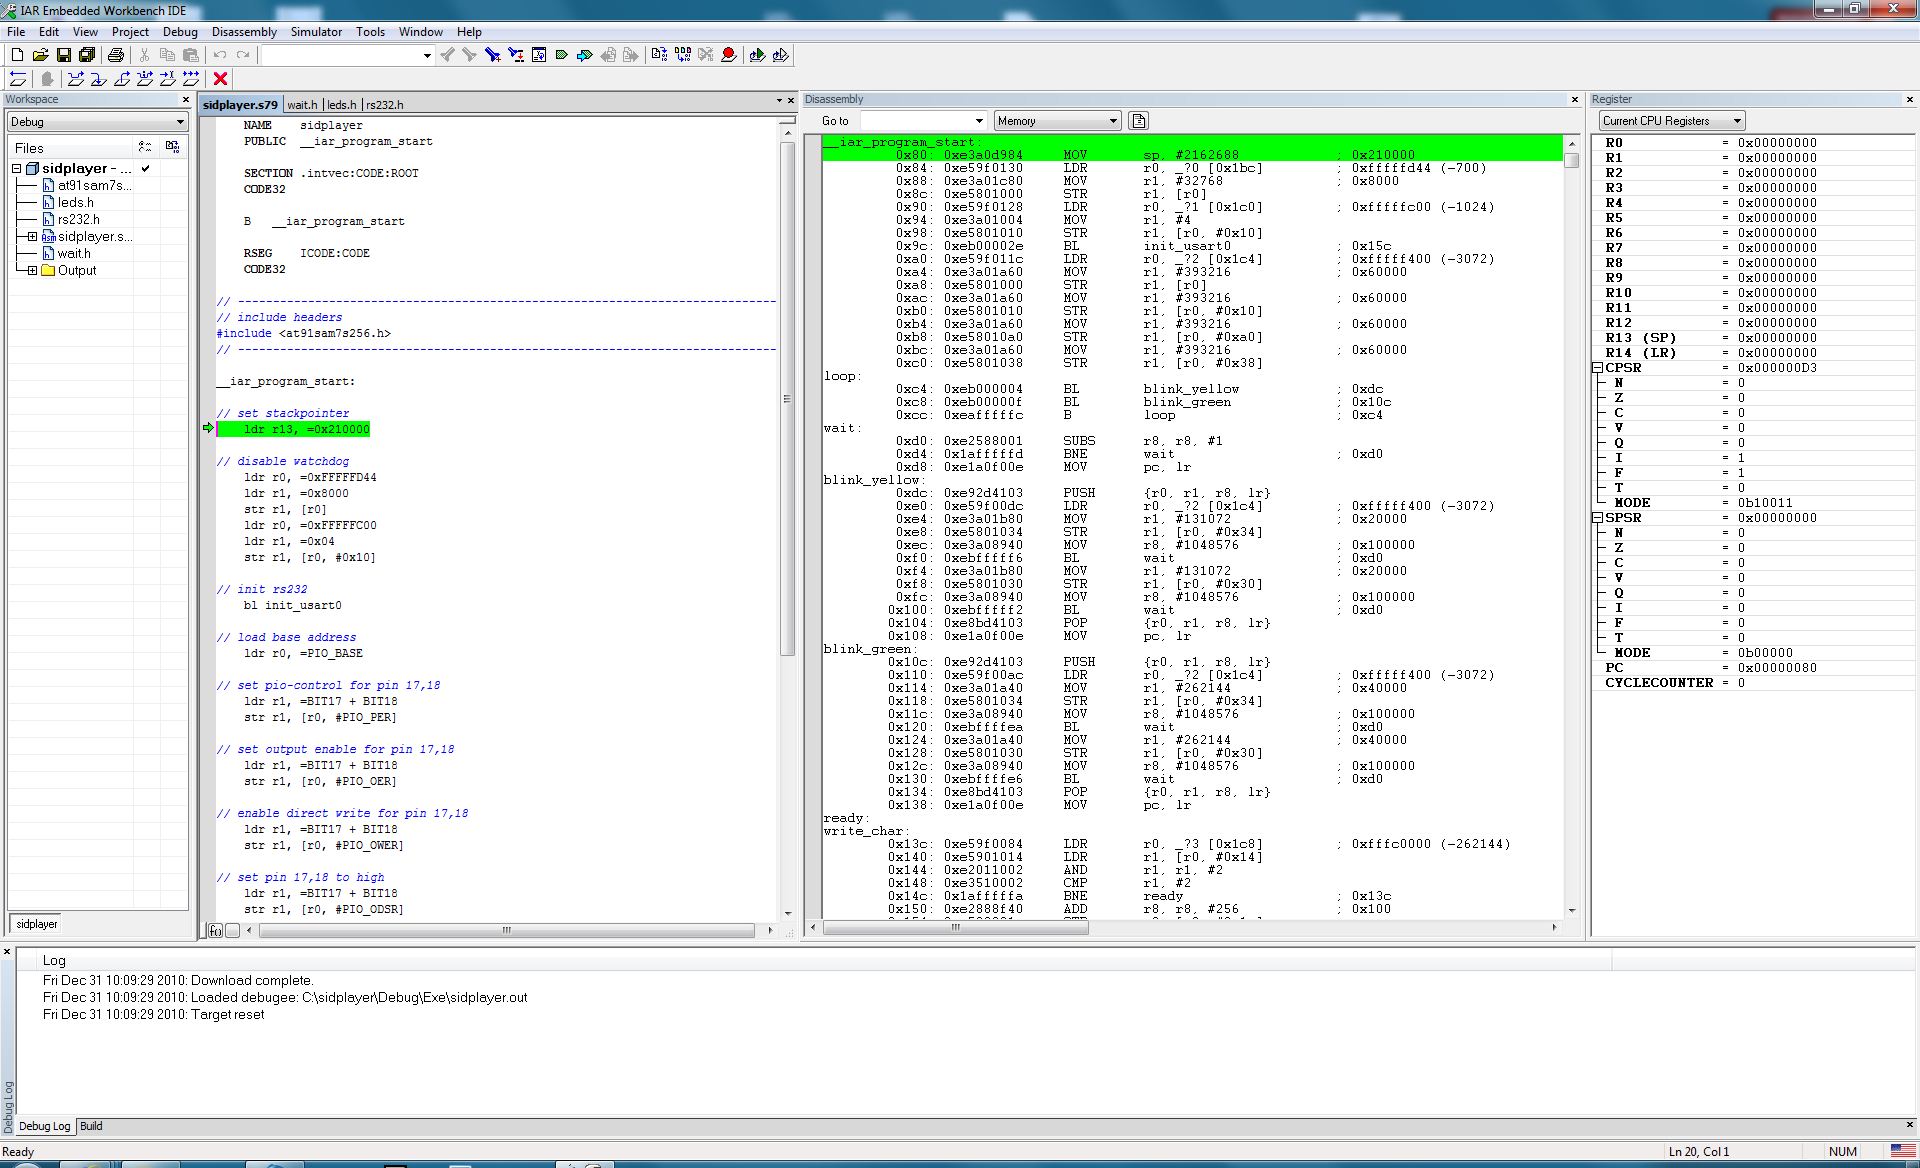Open the Simulator menu
The width and height of the screenshot is (1920, 1168).
[x=316, y=32]
